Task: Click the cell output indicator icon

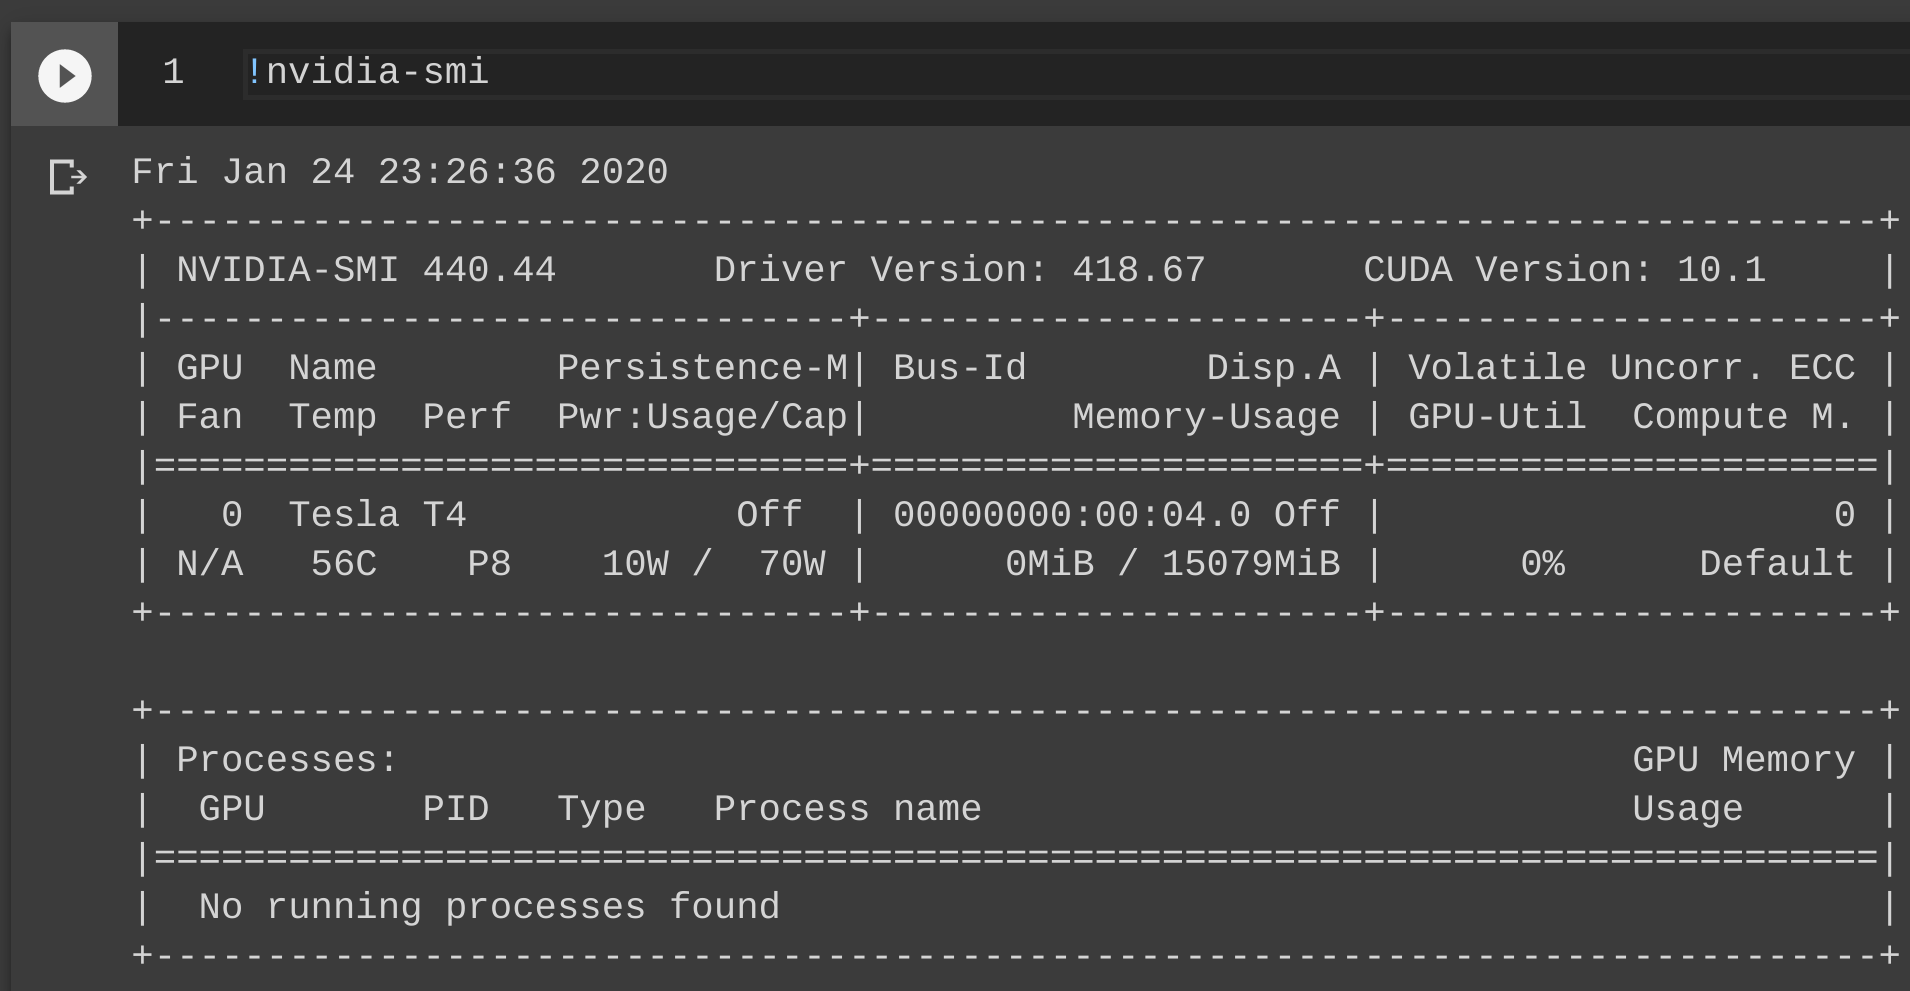Action: (x=66, y=177)
